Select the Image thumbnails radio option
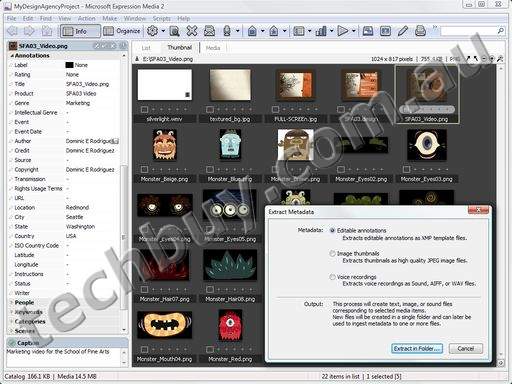This screenshot has height=384, width=512. pyautogui.click(x=332, y=254)
